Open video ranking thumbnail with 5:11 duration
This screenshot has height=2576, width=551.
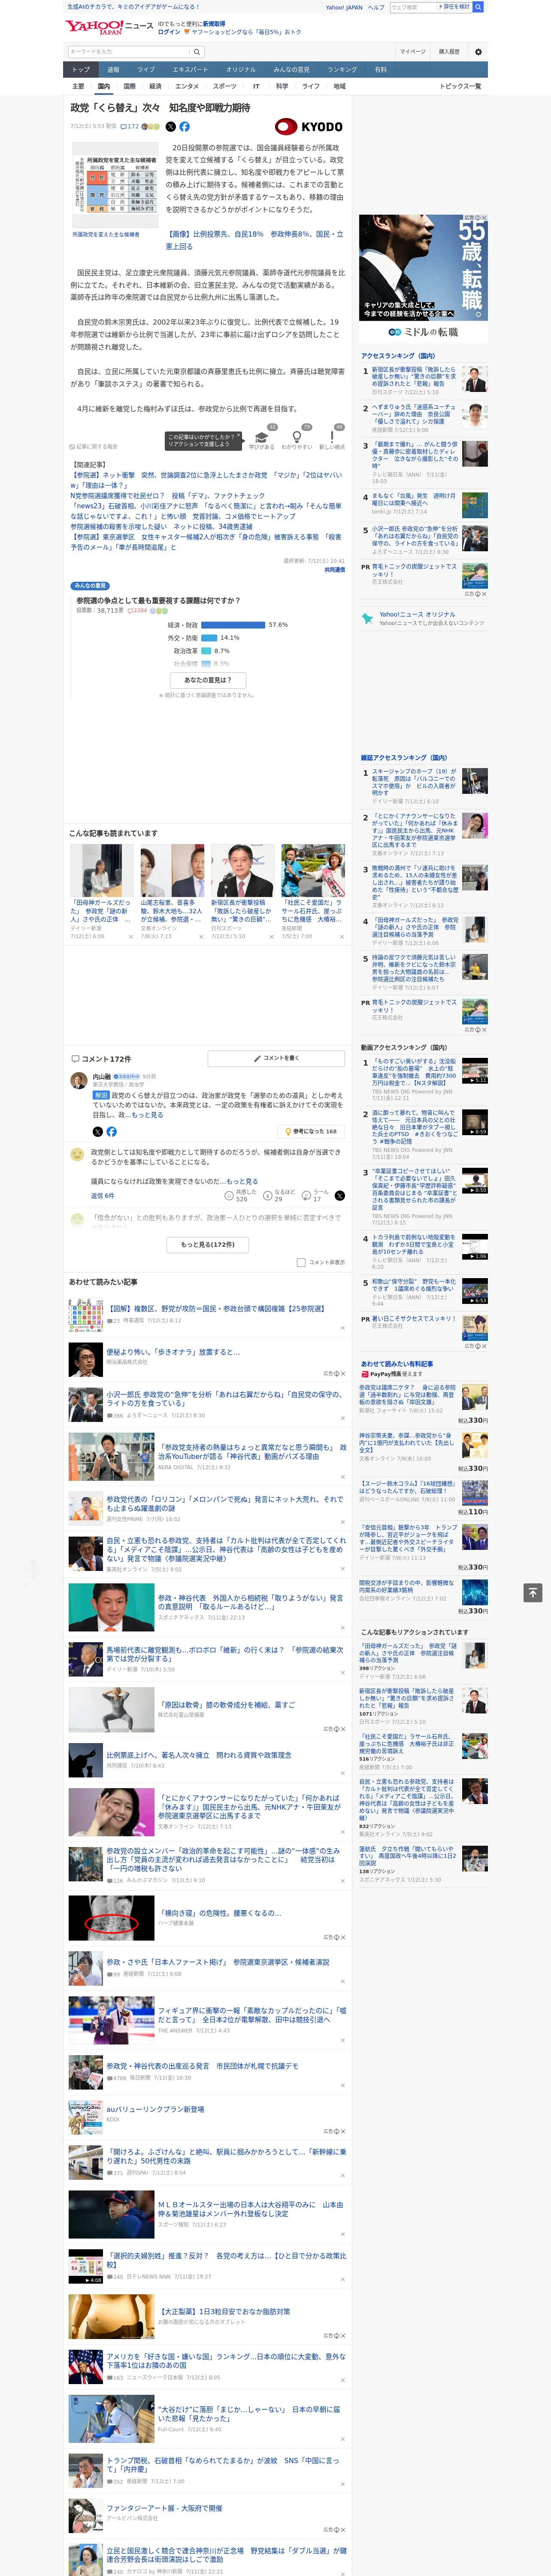(474, 1071)
